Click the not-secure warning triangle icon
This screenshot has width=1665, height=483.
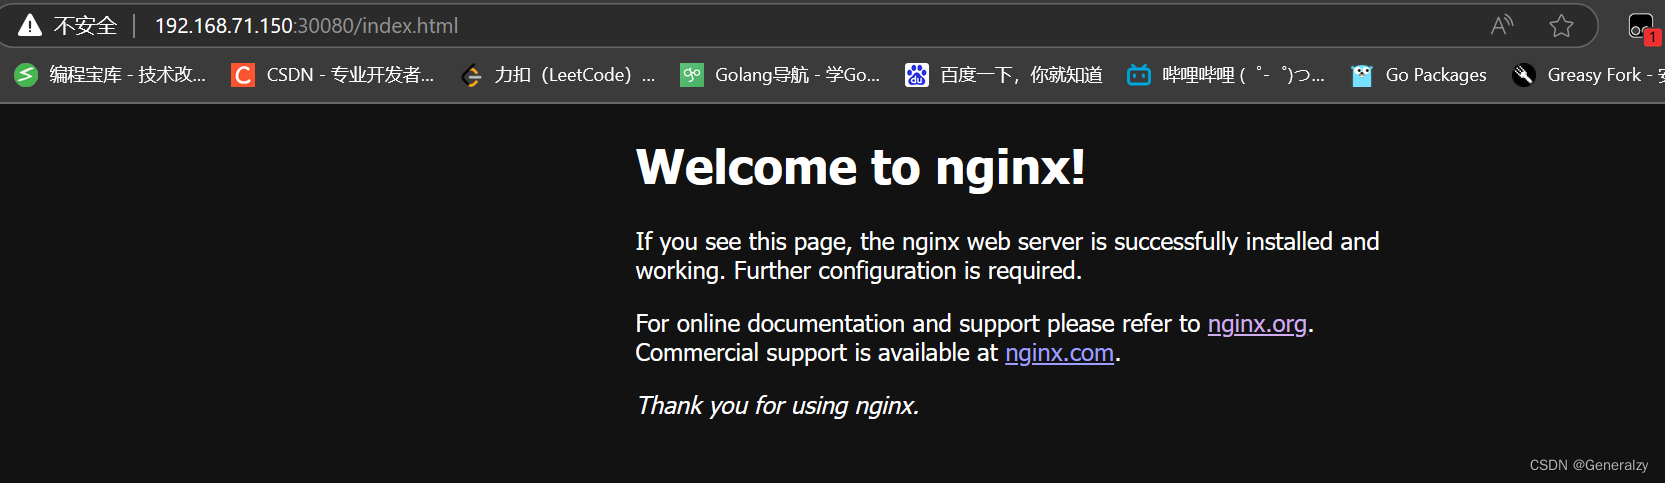point(30,25)
